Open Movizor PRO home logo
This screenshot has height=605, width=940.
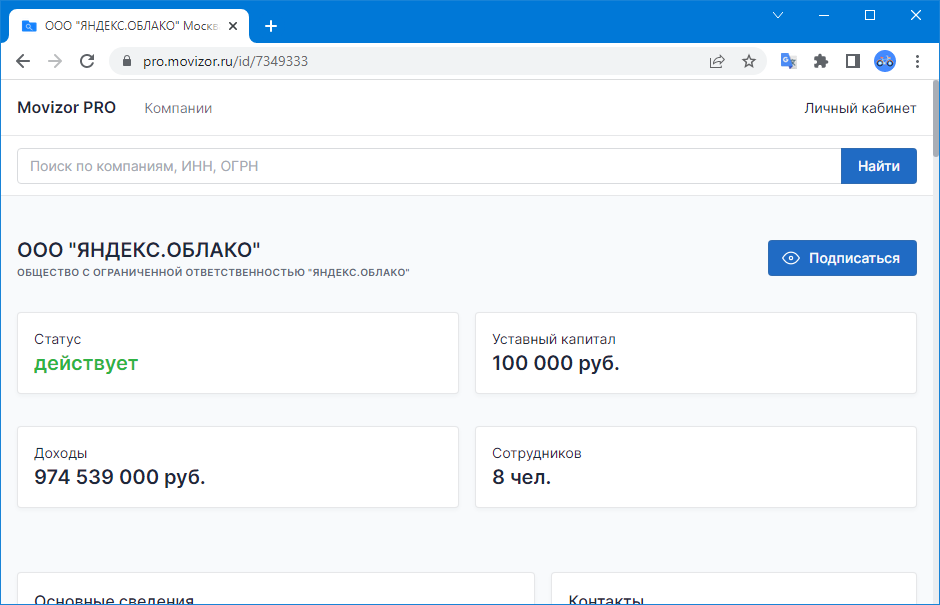coord(67,107)
